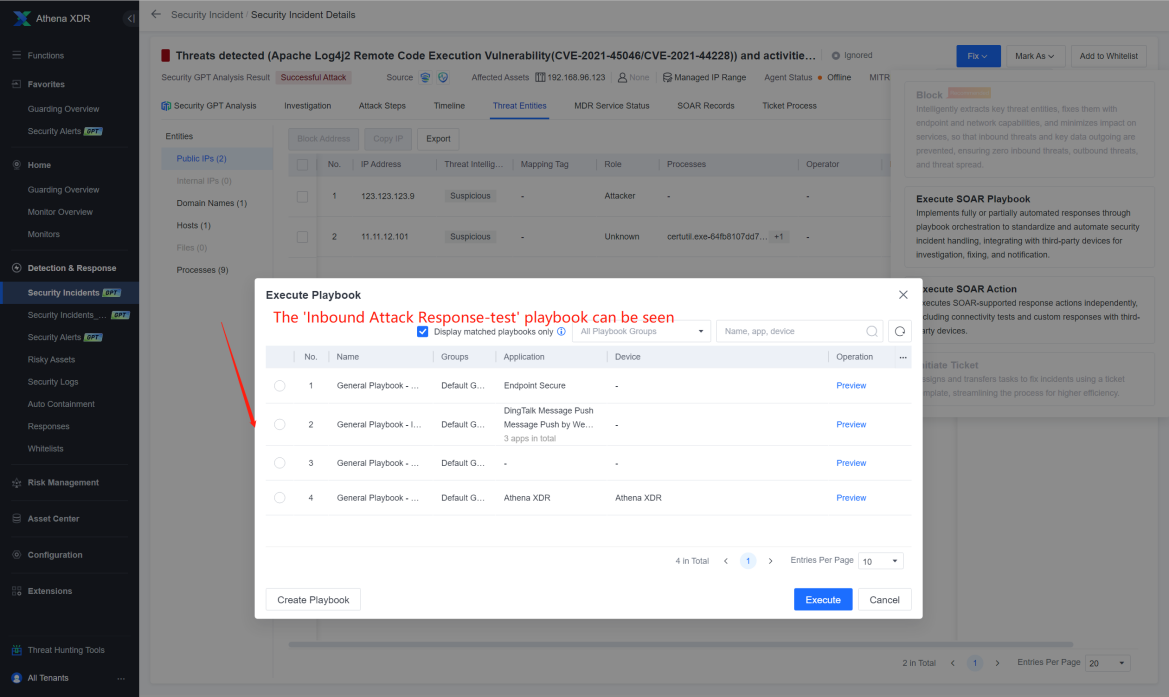1169x697 pixels.
Task: Select radio button for playbook row 4
Action: 279,498
